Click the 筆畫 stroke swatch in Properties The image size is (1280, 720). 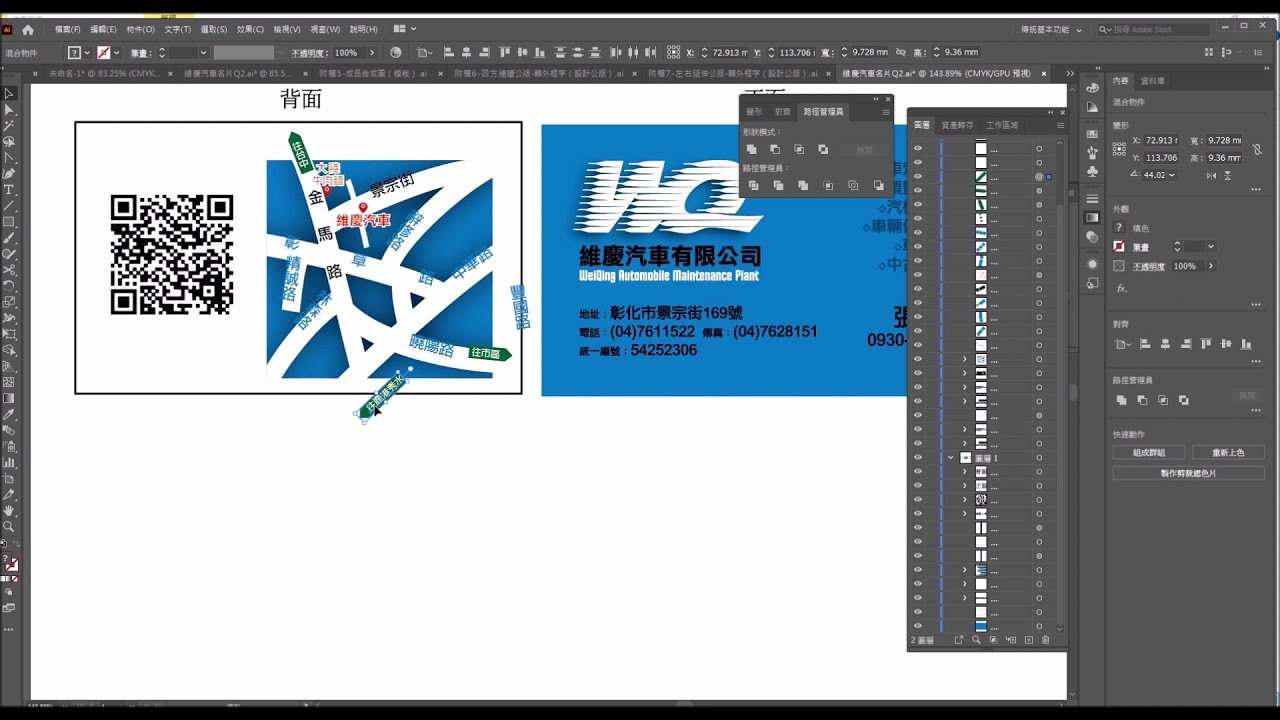1119,246
